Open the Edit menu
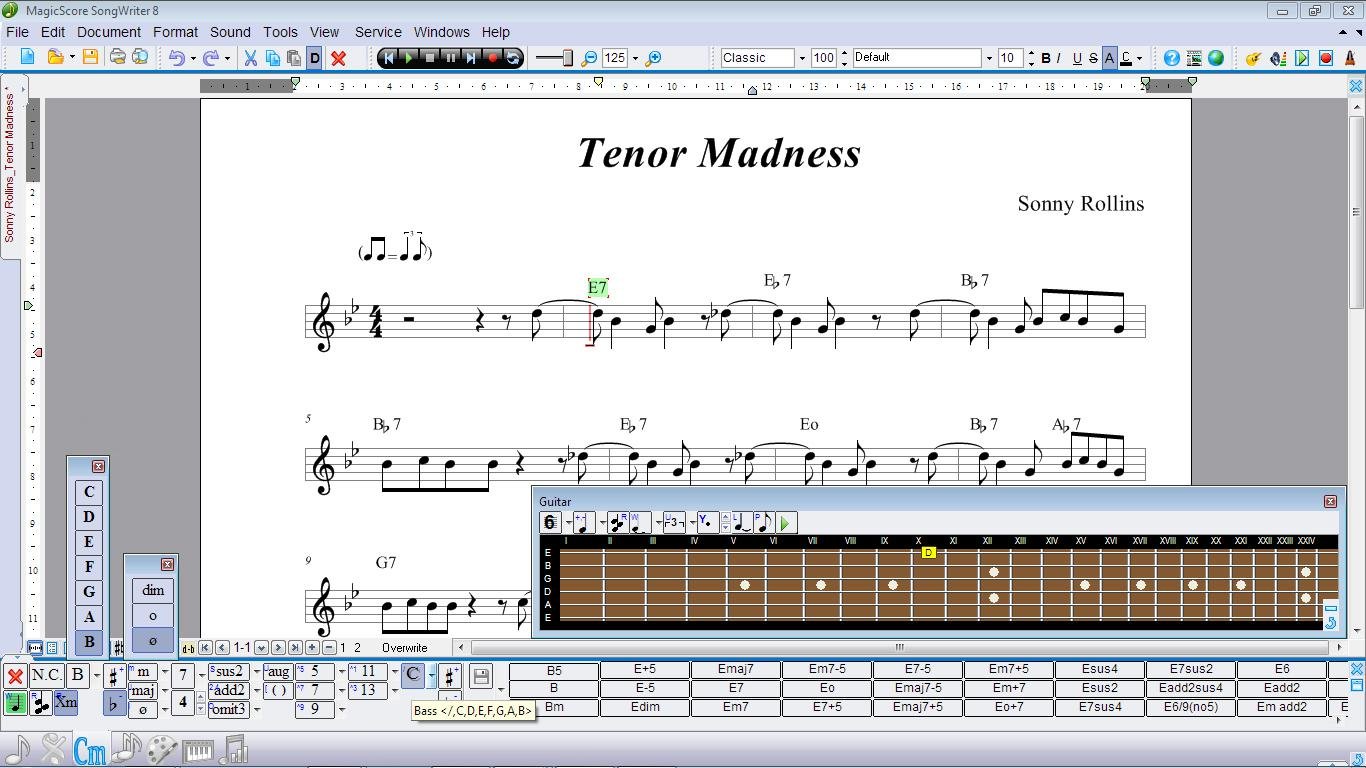Viewport: 1366px width, 768px height. tap(53, 32)
